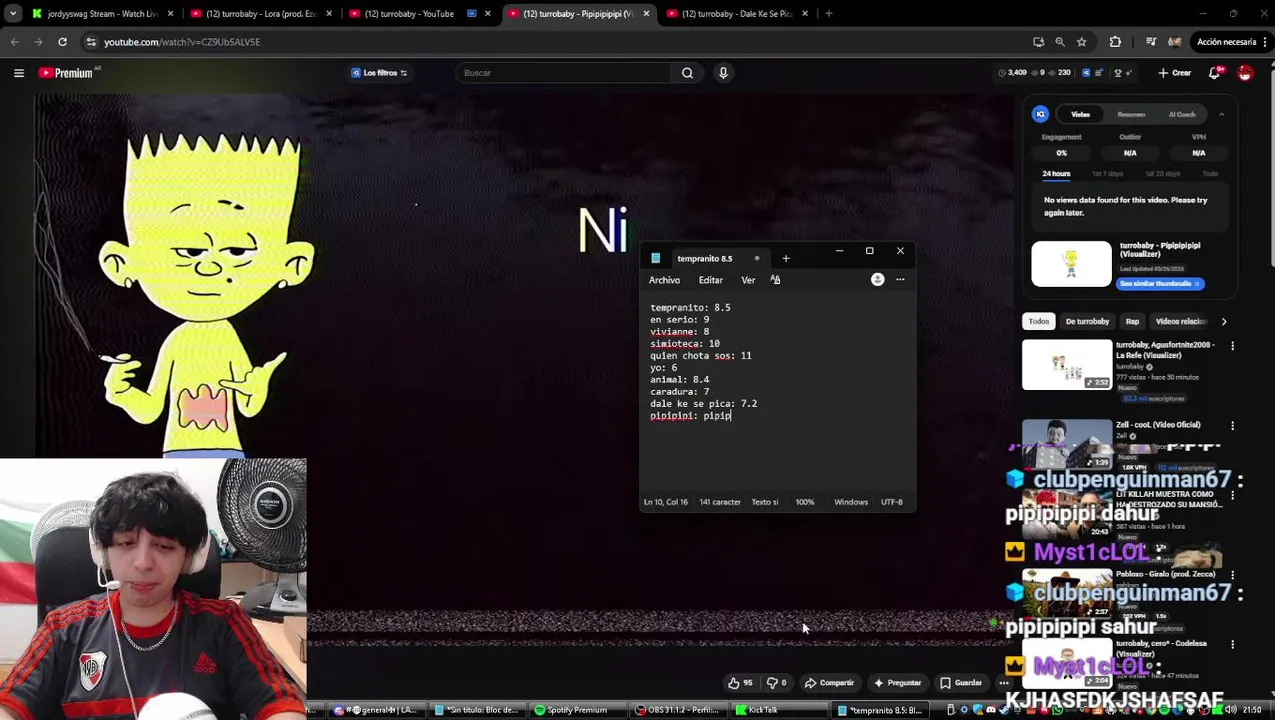Open Notepad encoding UTF-8 selector

pos(892,502)
